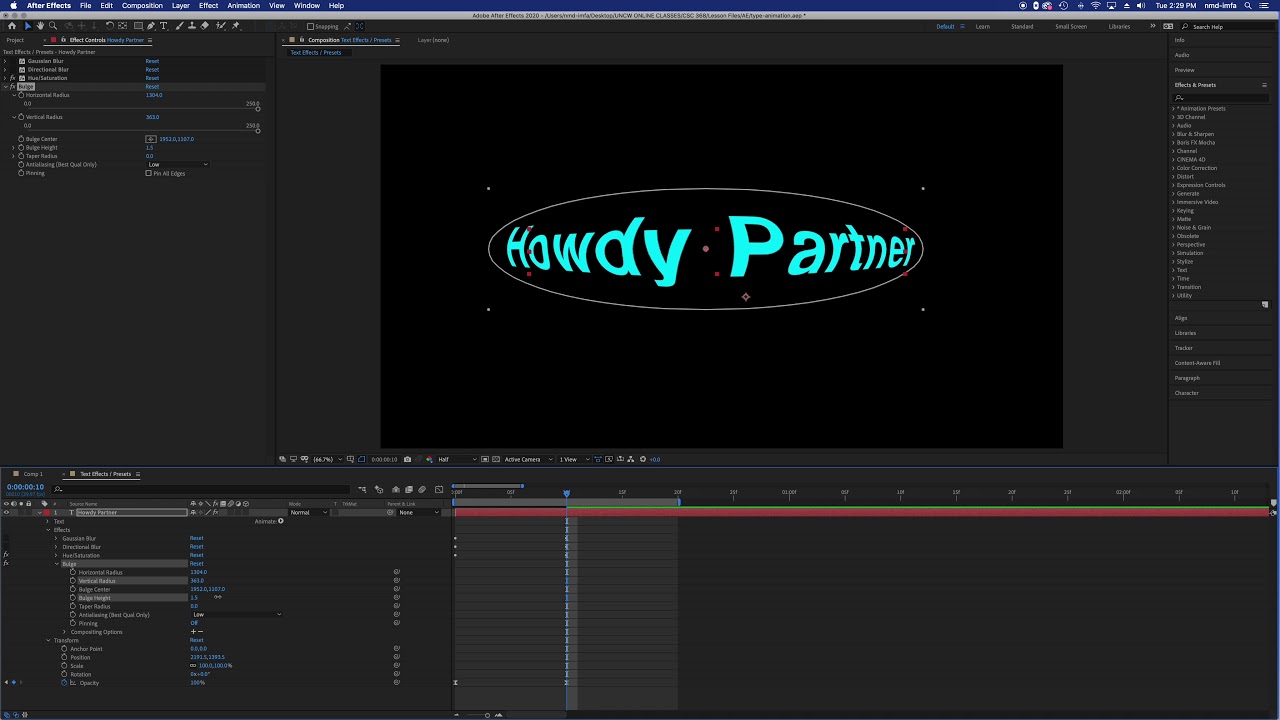This screenshot has height=720, width=1280.
Task: Toggle the Scale constrain proportions link
Action: pyautogui.click(x=193, y=666)
